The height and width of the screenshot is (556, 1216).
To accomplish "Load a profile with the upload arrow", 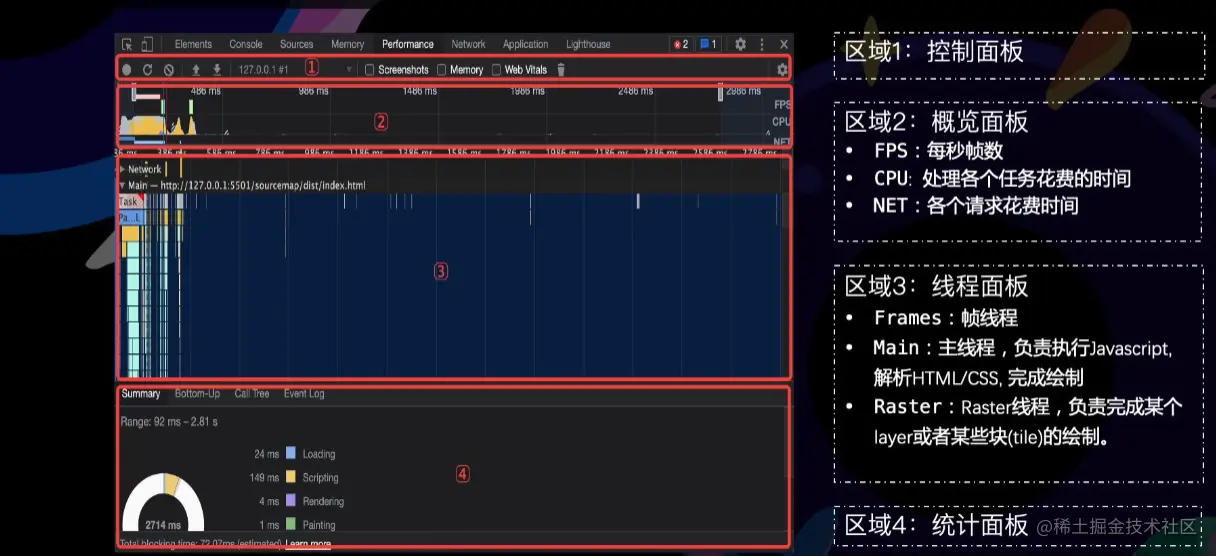I will pyautogui.click(x=196, y=70).
